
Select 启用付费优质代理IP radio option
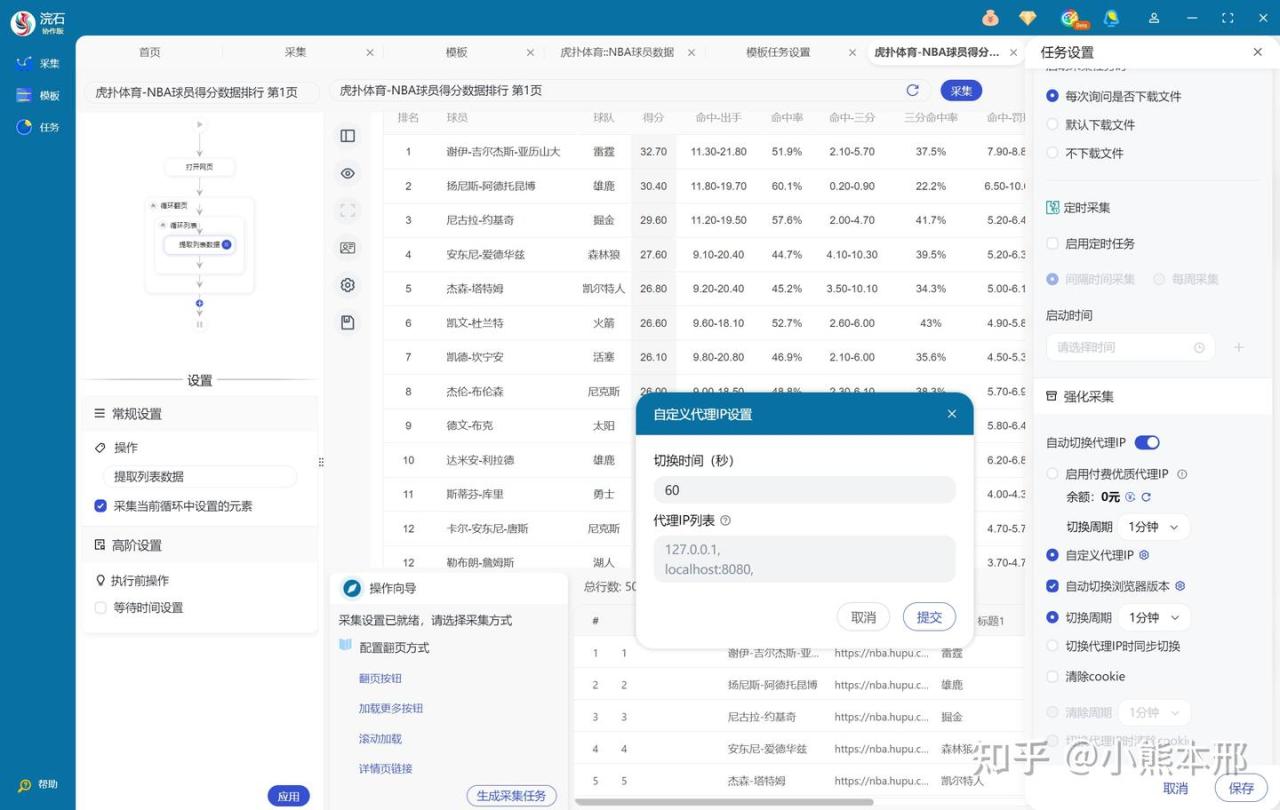pyautogui.click(x=1052, y=474)
